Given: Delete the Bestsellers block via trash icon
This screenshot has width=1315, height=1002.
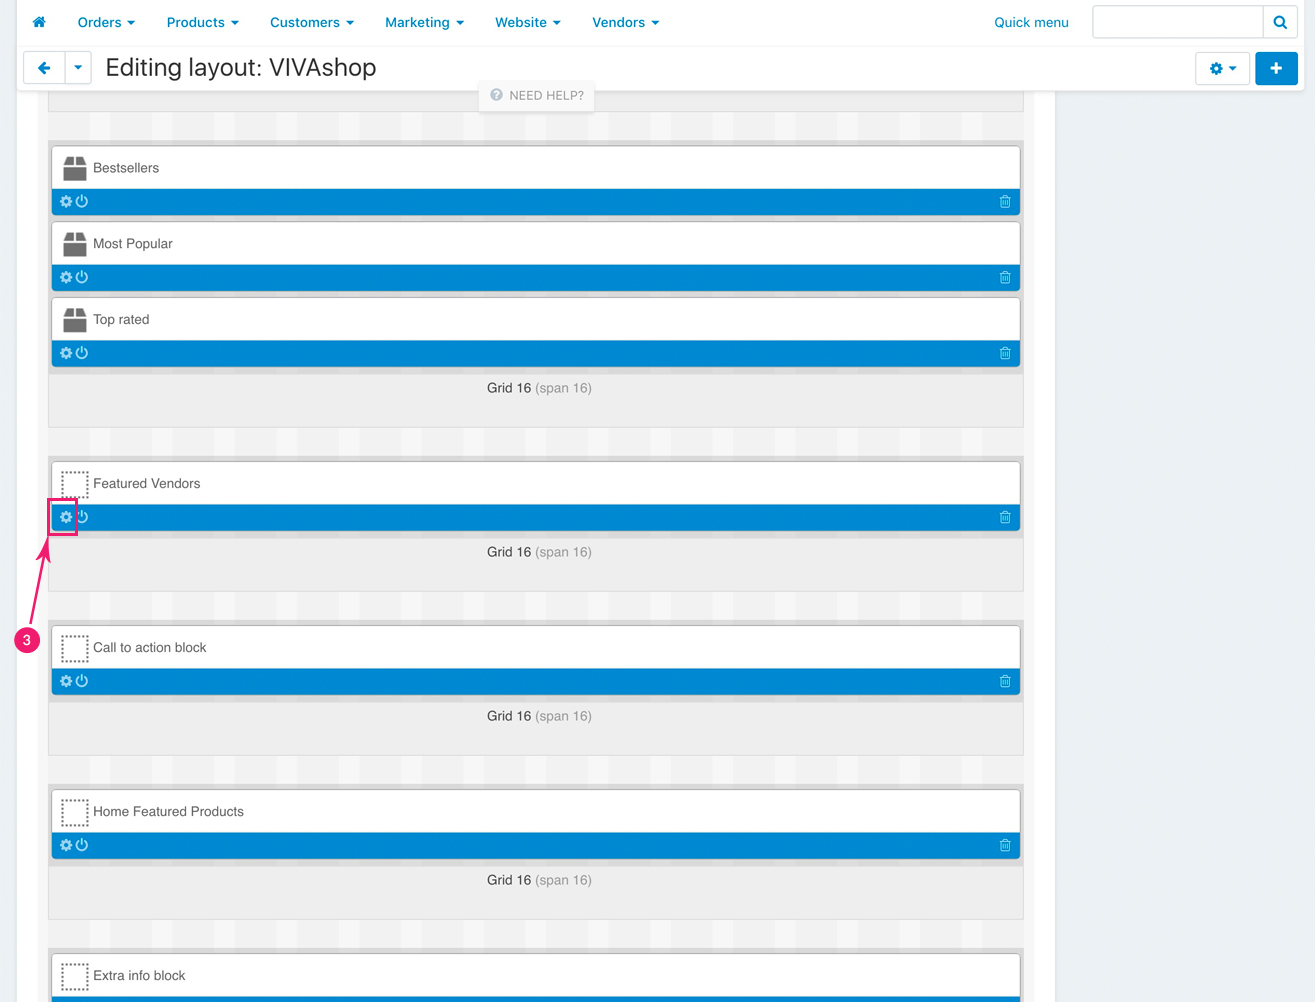Looking at the screenshot, I should (x=1005, y=202).
